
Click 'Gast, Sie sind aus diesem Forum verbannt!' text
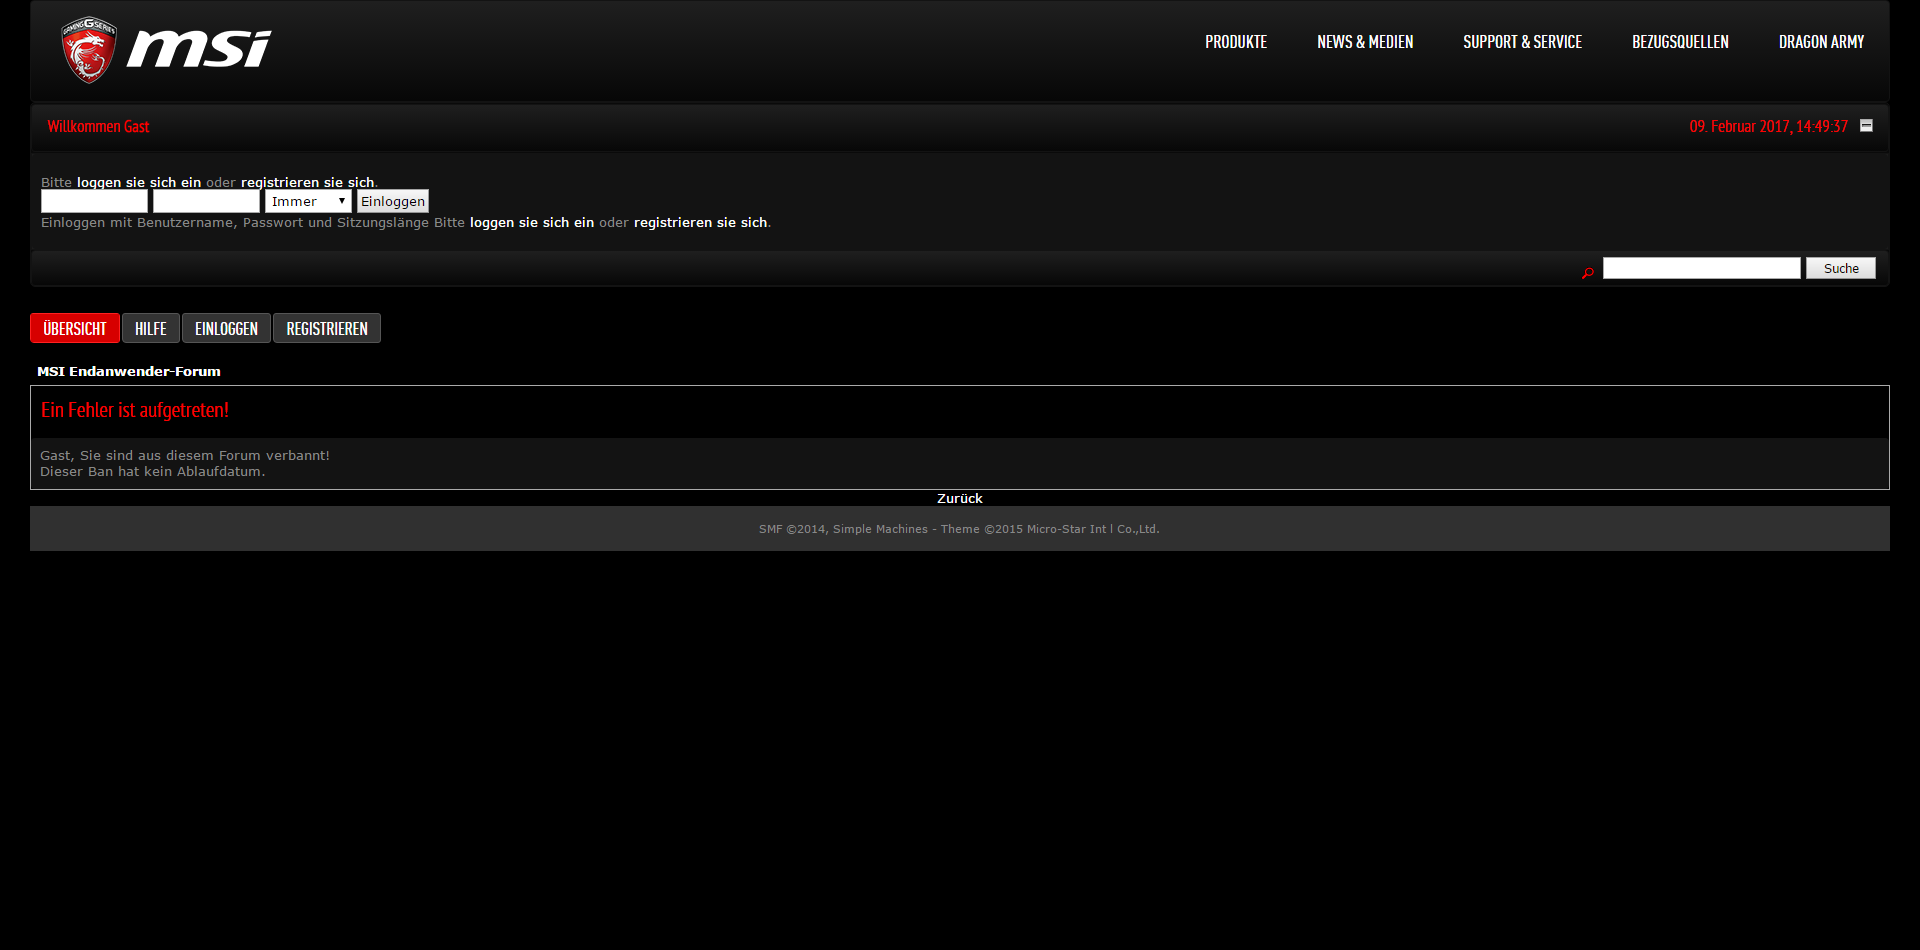[x=185, y=455]
